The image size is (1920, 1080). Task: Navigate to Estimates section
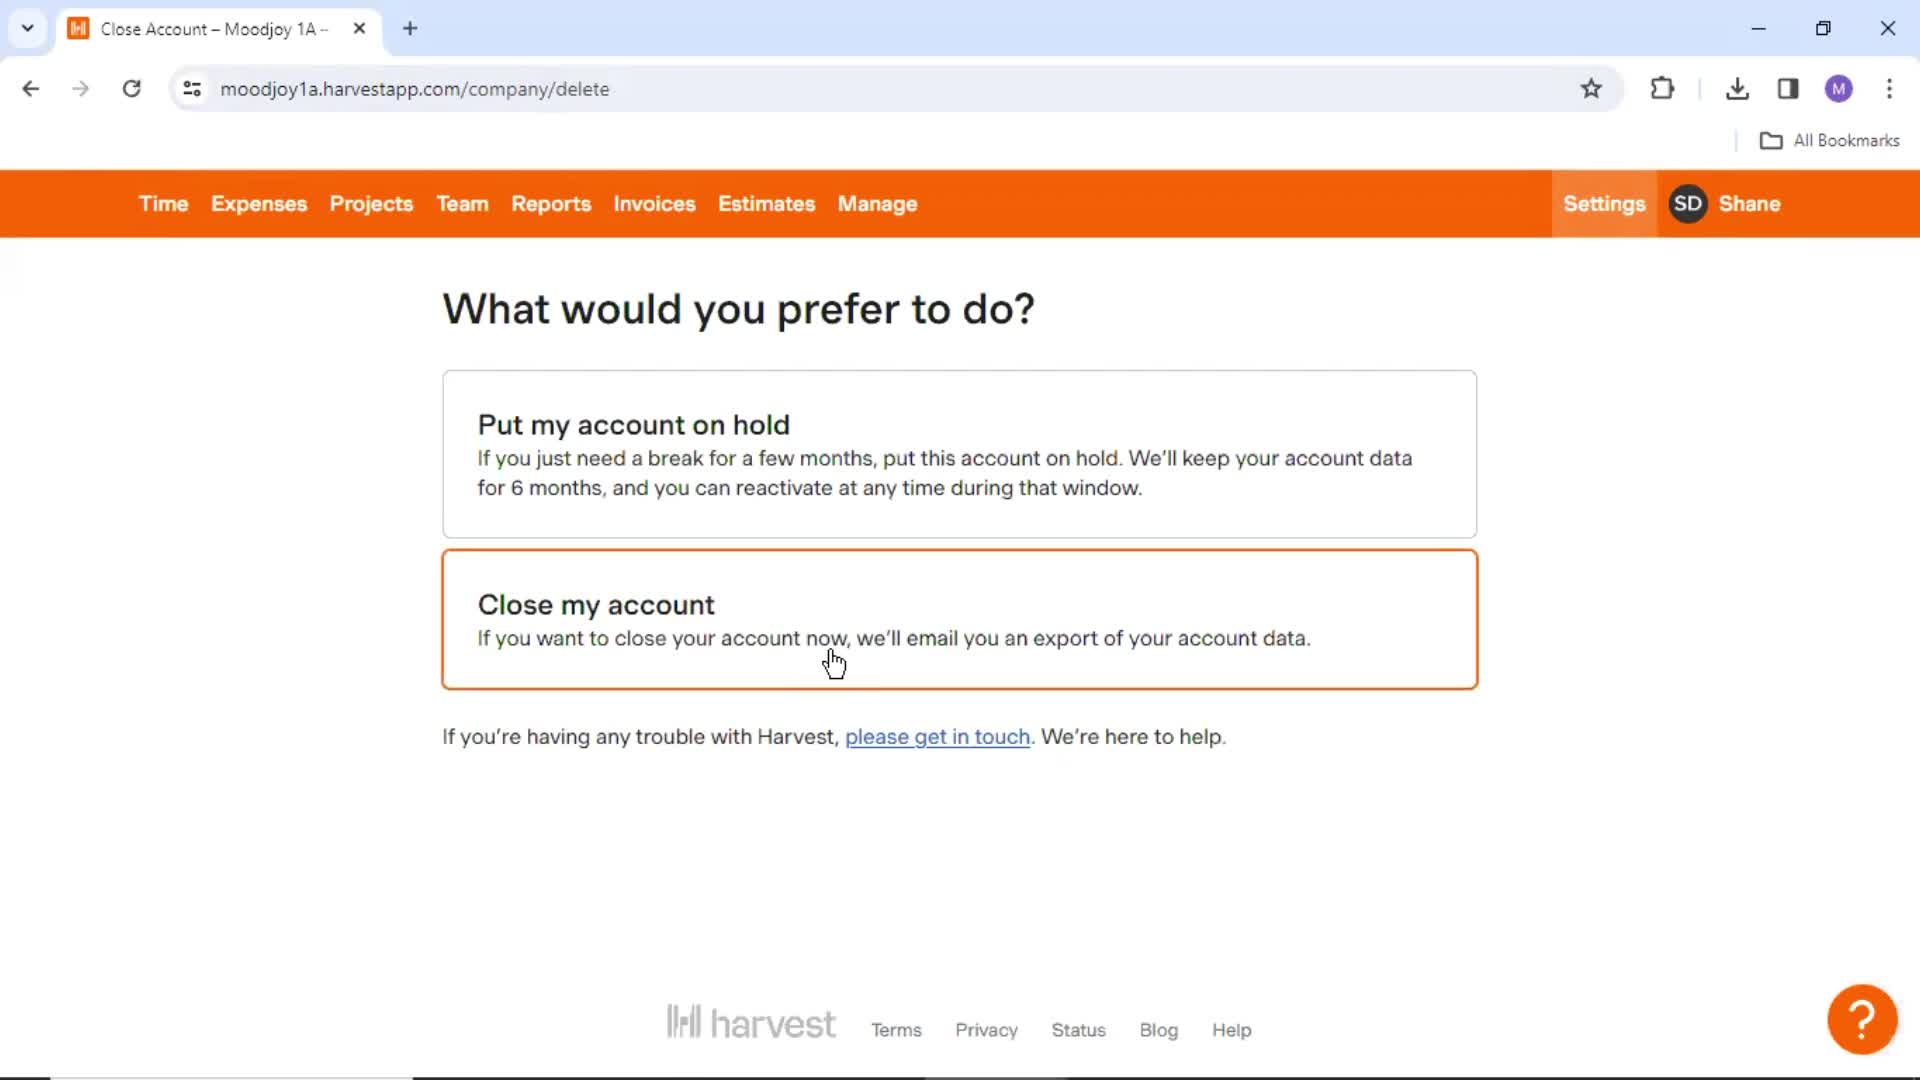coord(767,204)
